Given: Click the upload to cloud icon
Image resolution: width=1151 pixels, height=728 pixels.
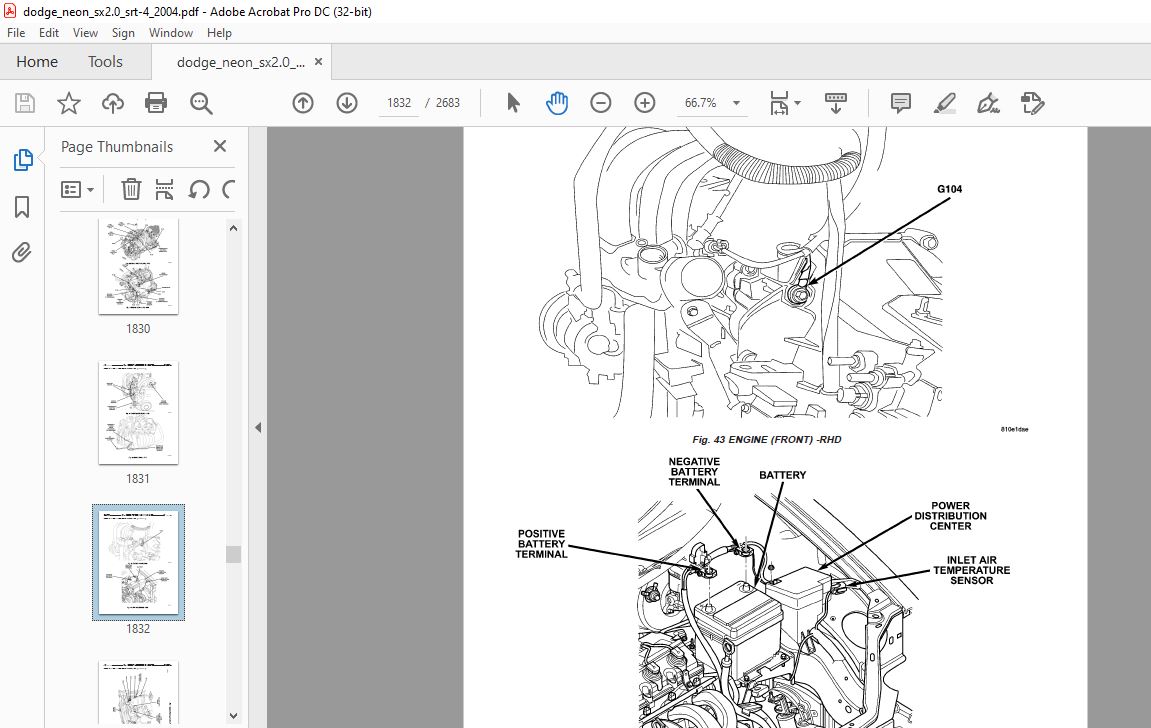Looking at the screenshot, I should click(112, 103).
